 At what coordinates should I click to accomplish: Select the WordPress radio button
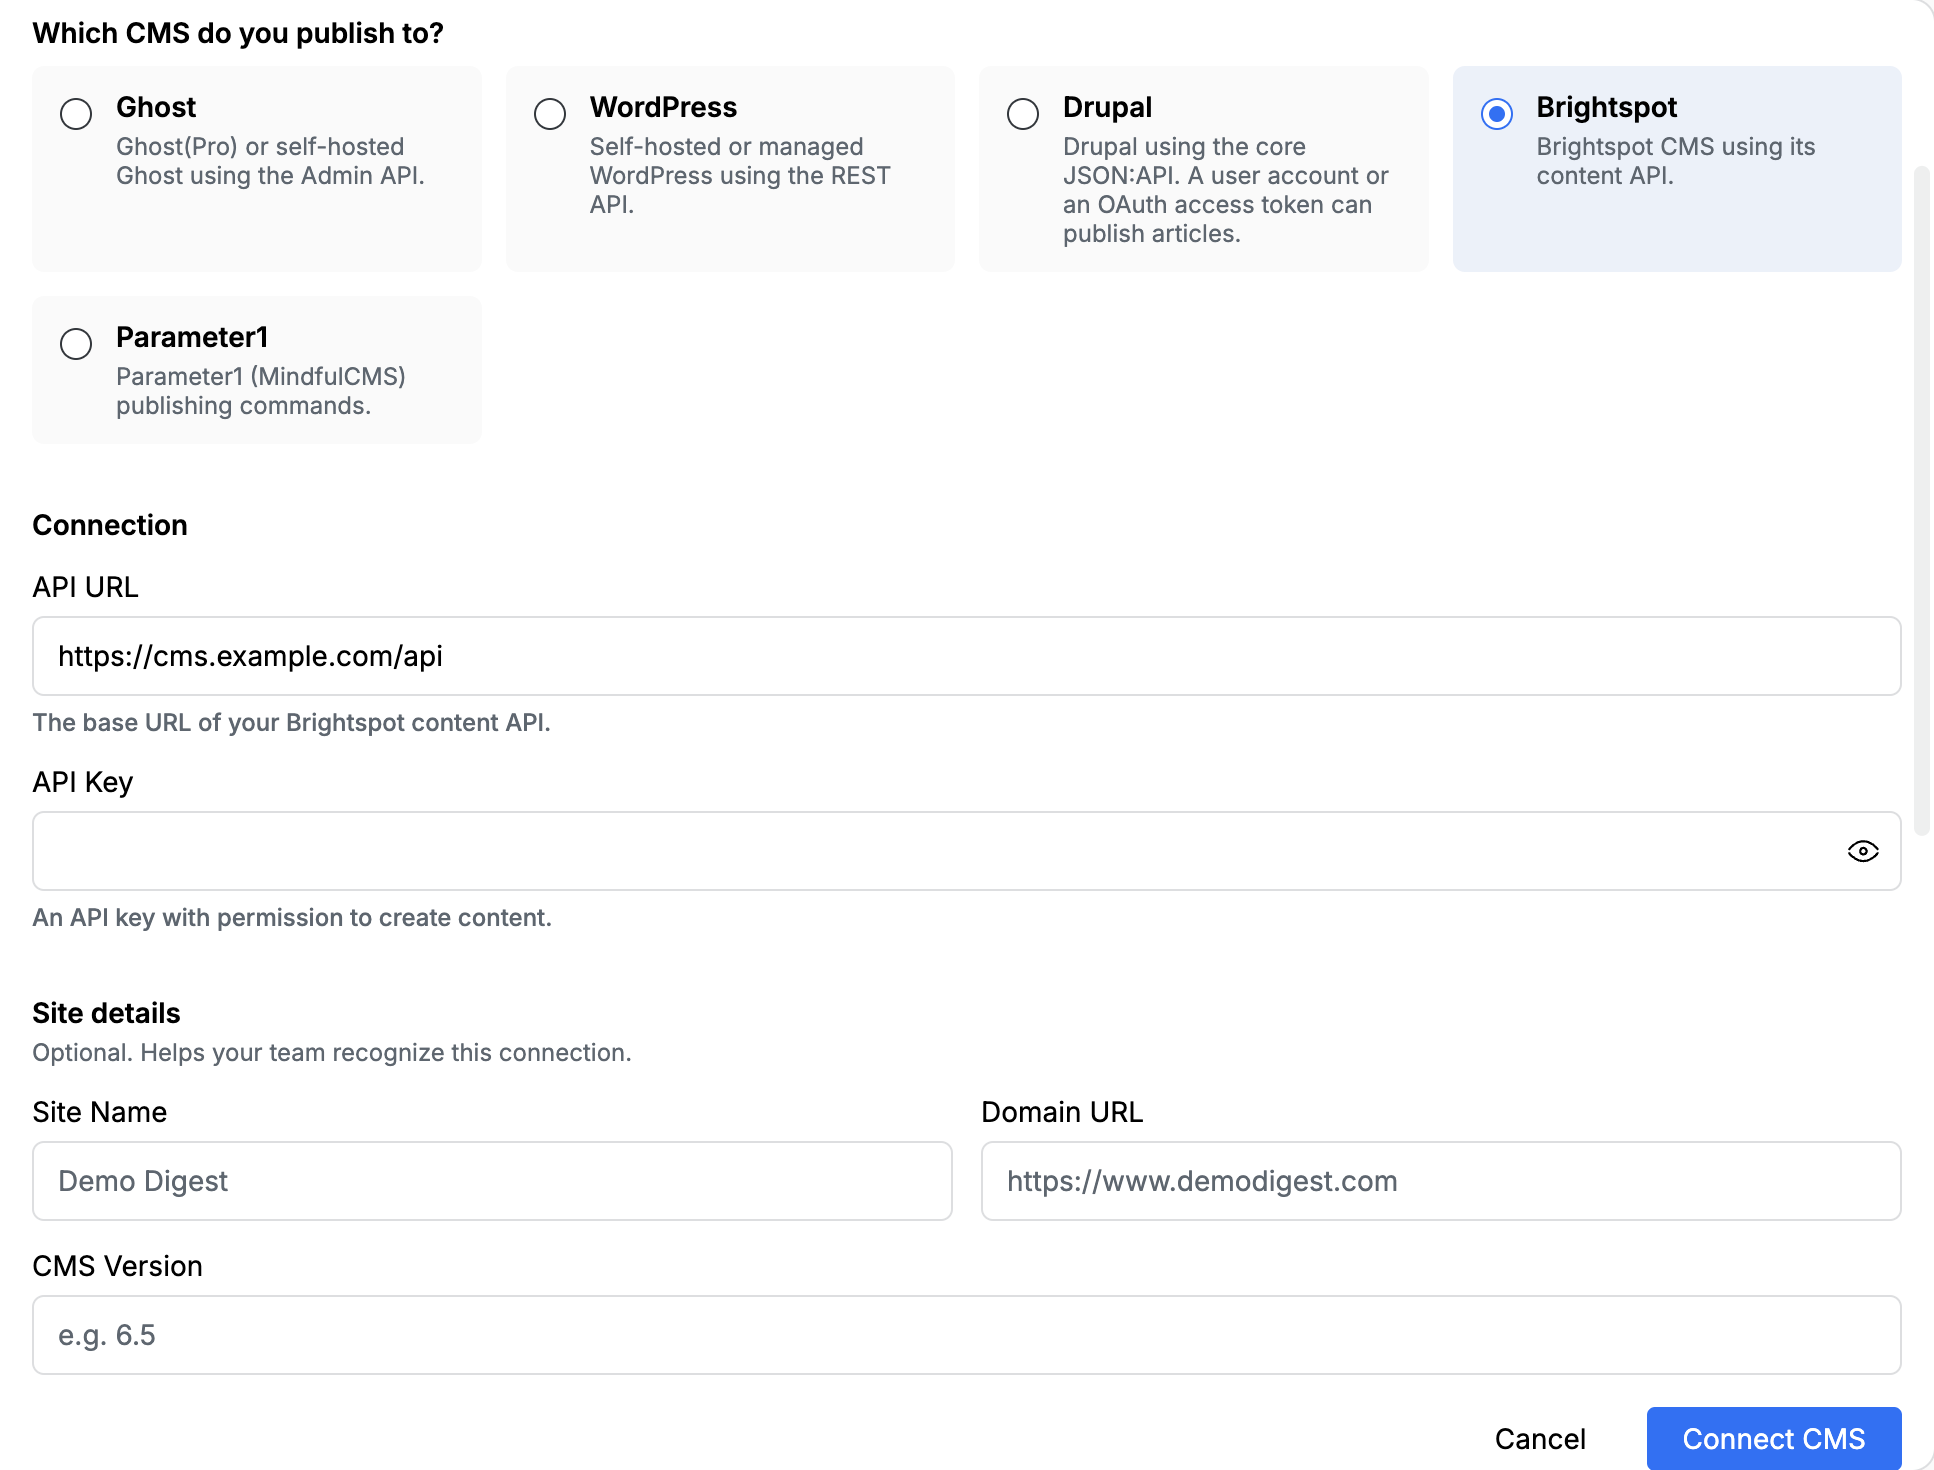[x=550, y=114]
